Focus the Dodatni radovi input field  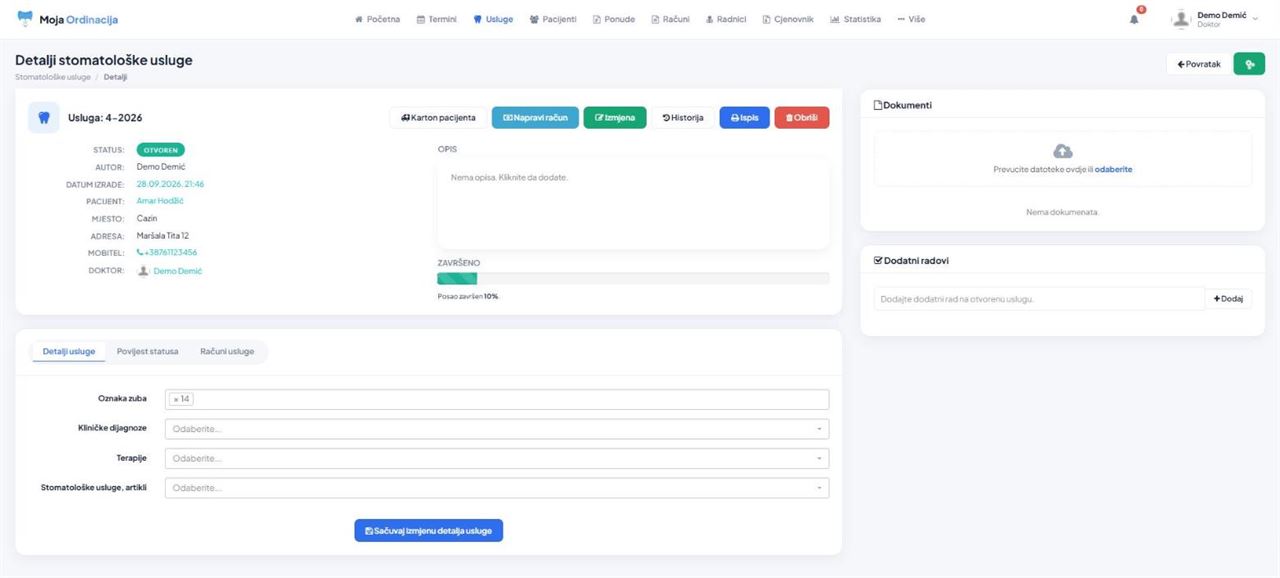pos(1039,299)
